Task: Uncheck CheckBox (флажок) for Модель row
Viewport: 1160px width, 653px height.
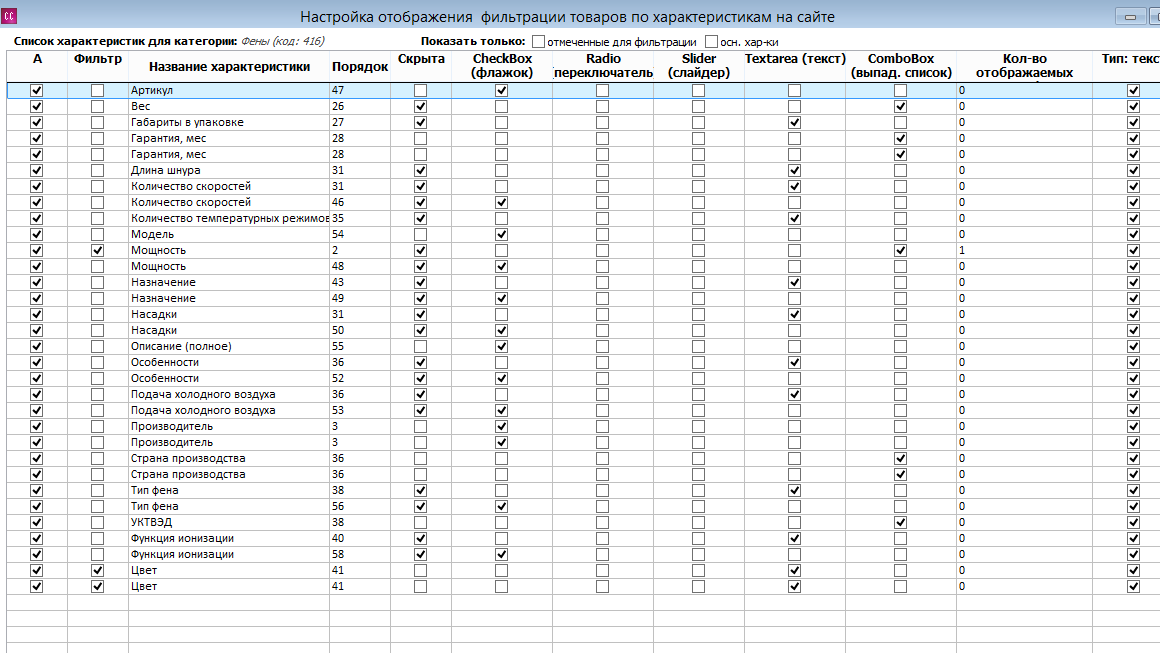Action: (x=502, y=234)
